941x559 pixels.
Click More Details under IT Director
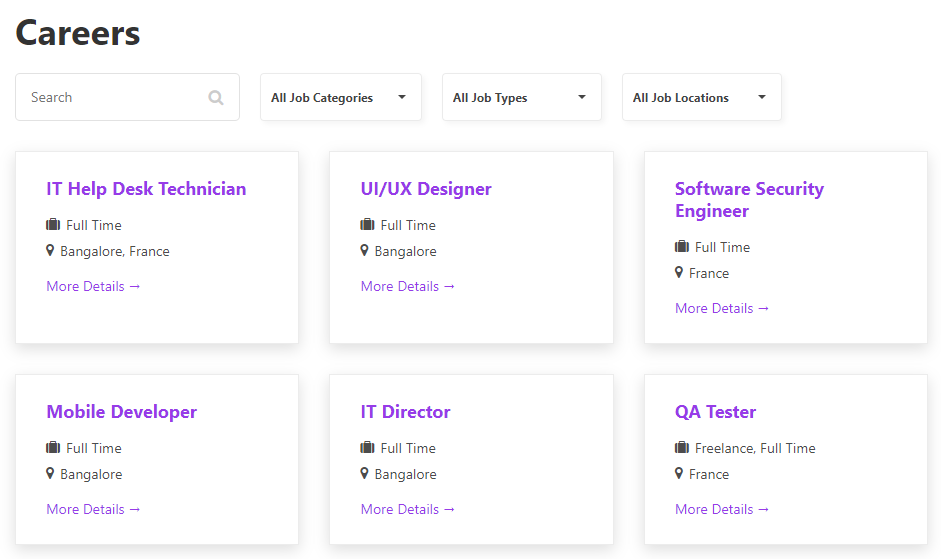(x=407, y=509)
